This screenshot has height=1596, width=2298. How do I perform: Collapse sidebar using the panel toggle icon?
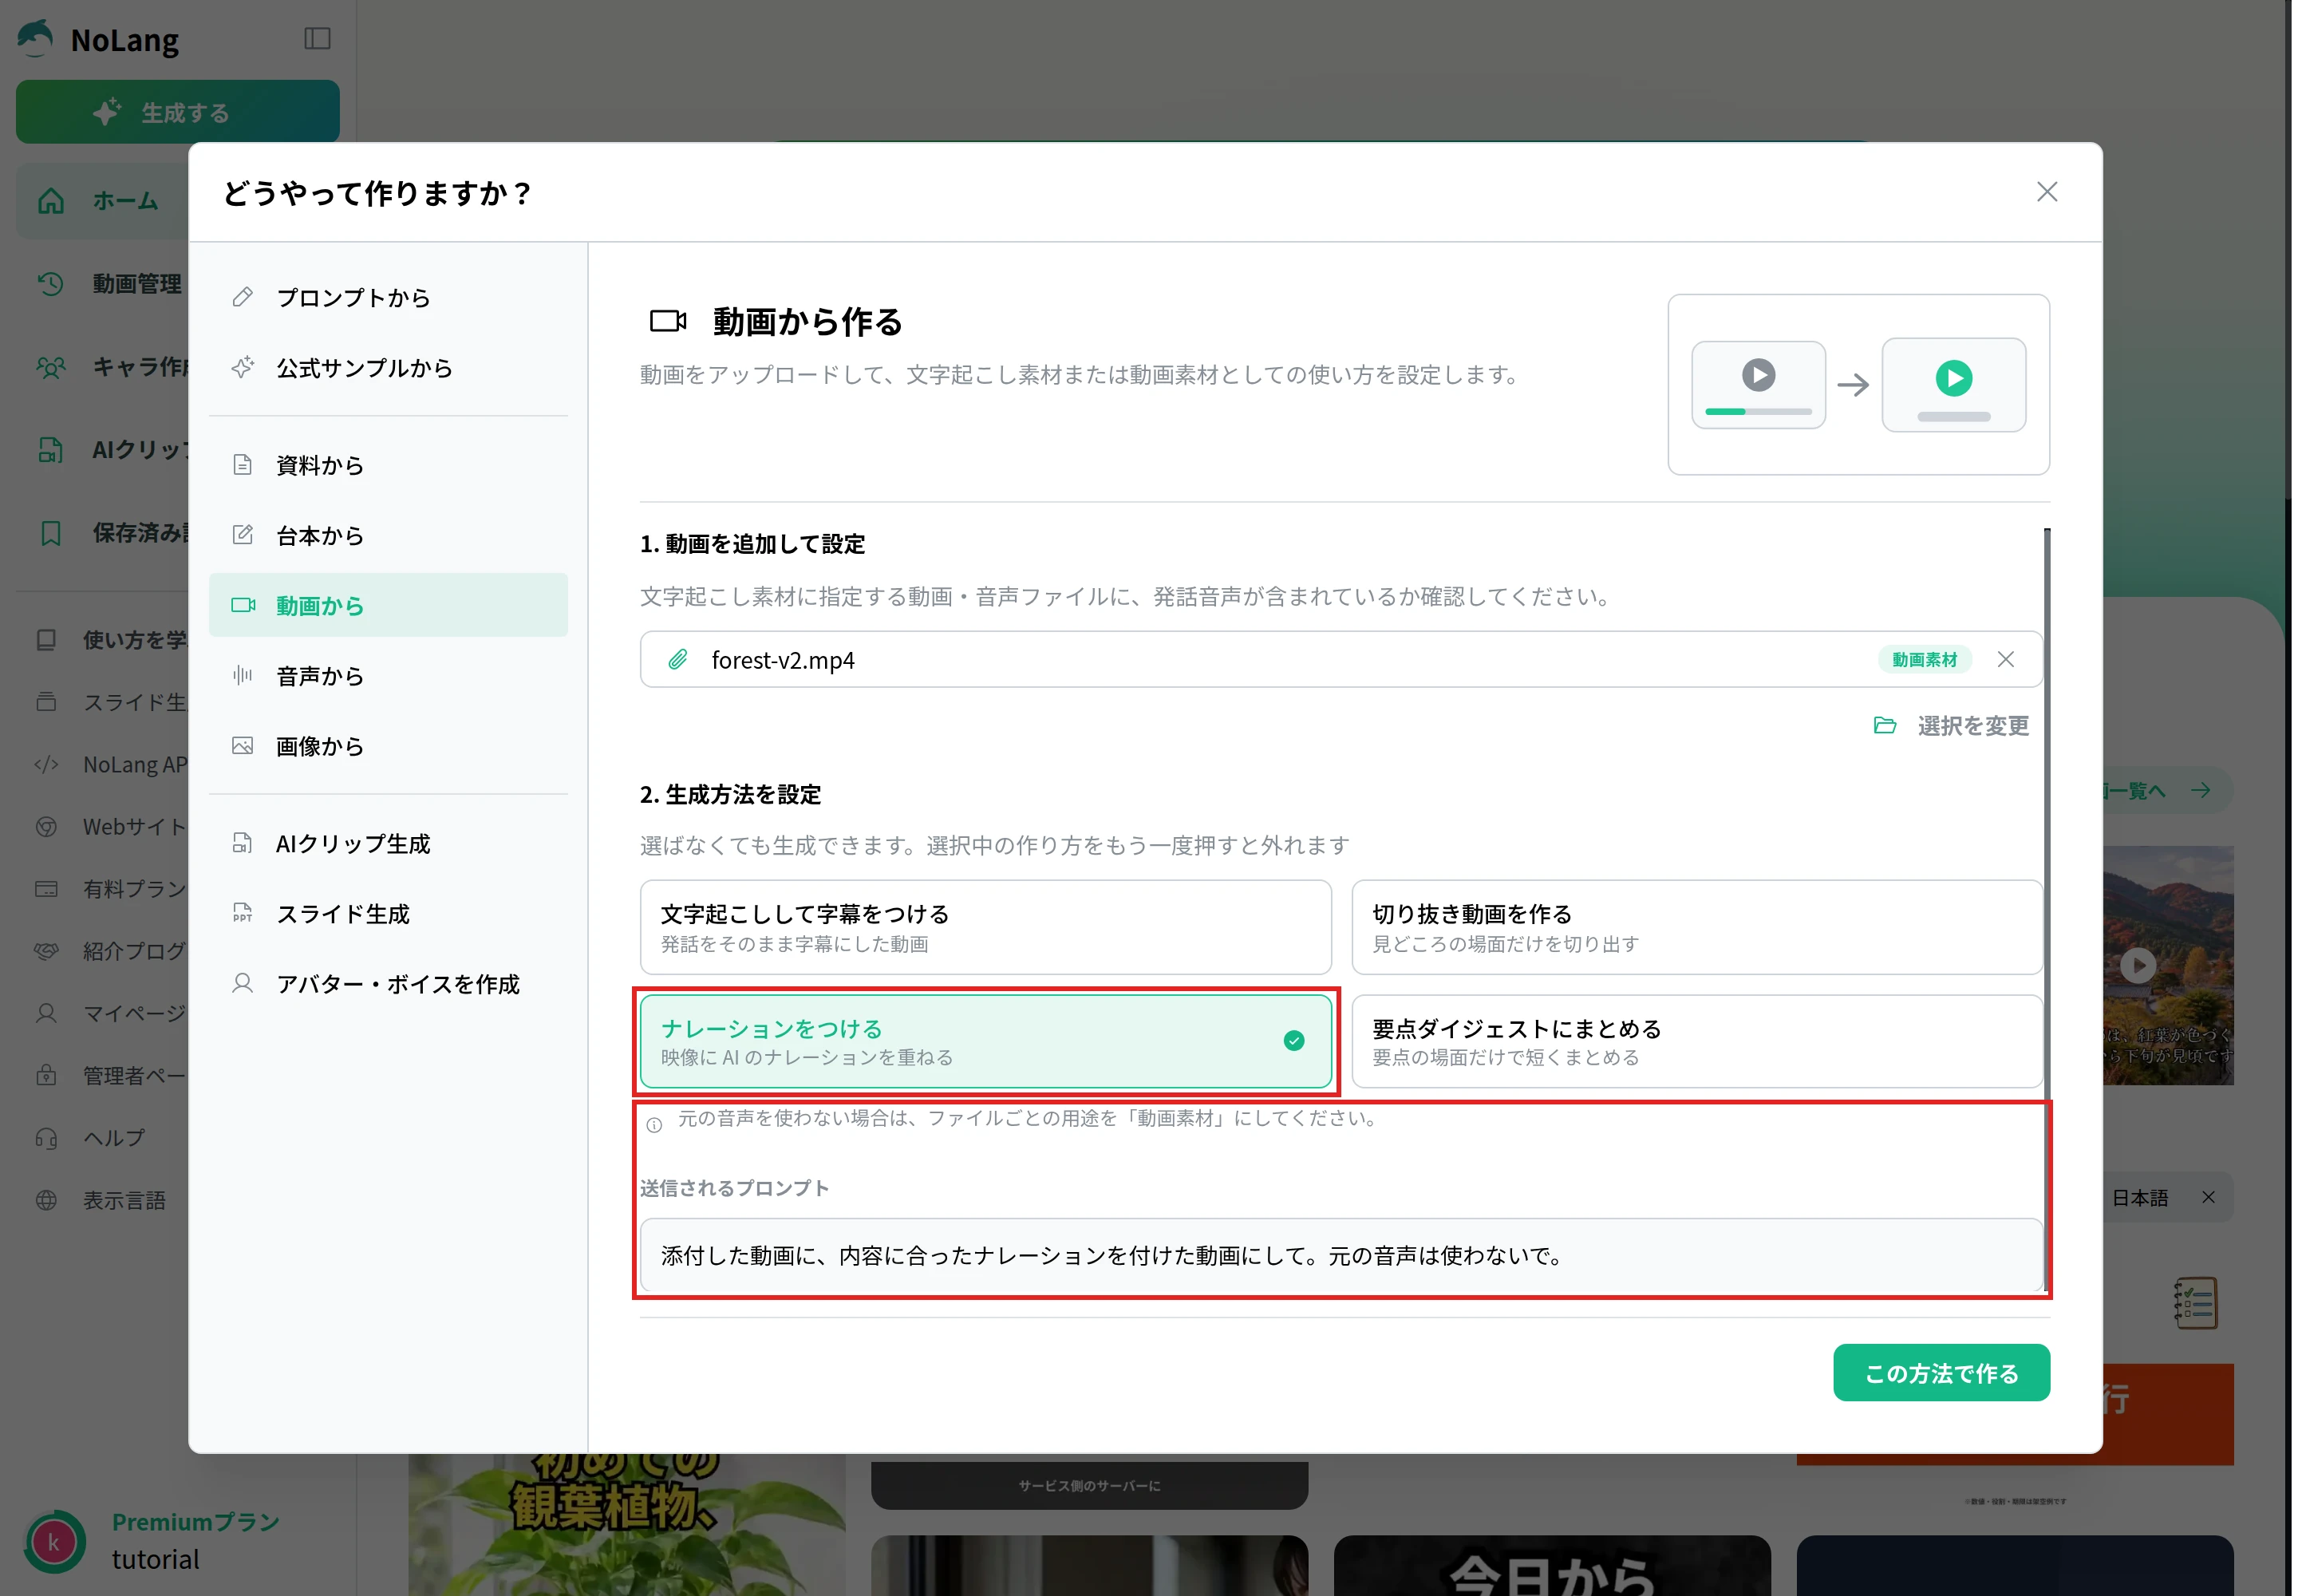317,38
